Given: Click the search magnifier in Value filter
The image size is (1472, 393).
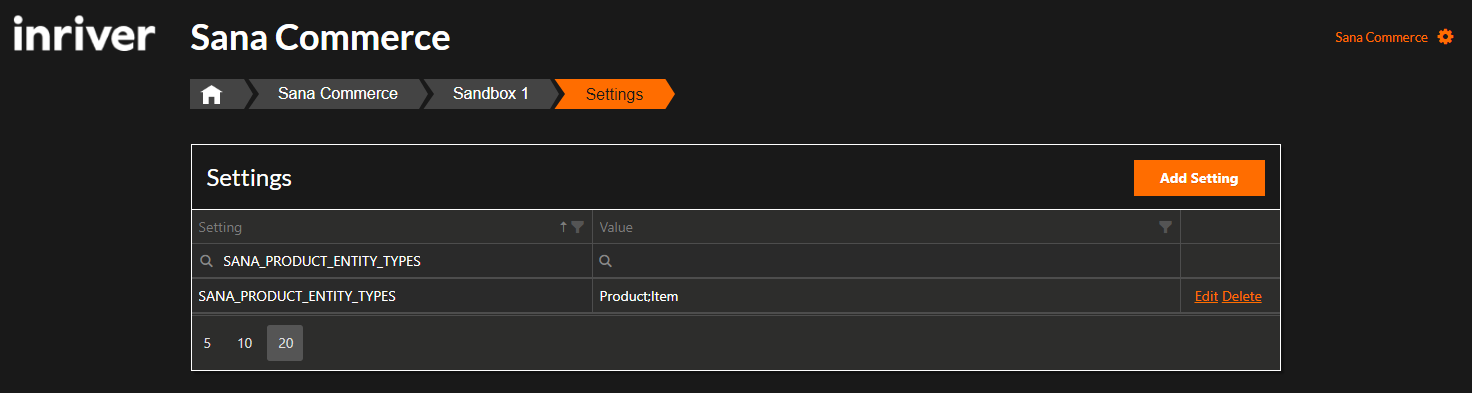Looking at the screenshot, I should [605, 261].
